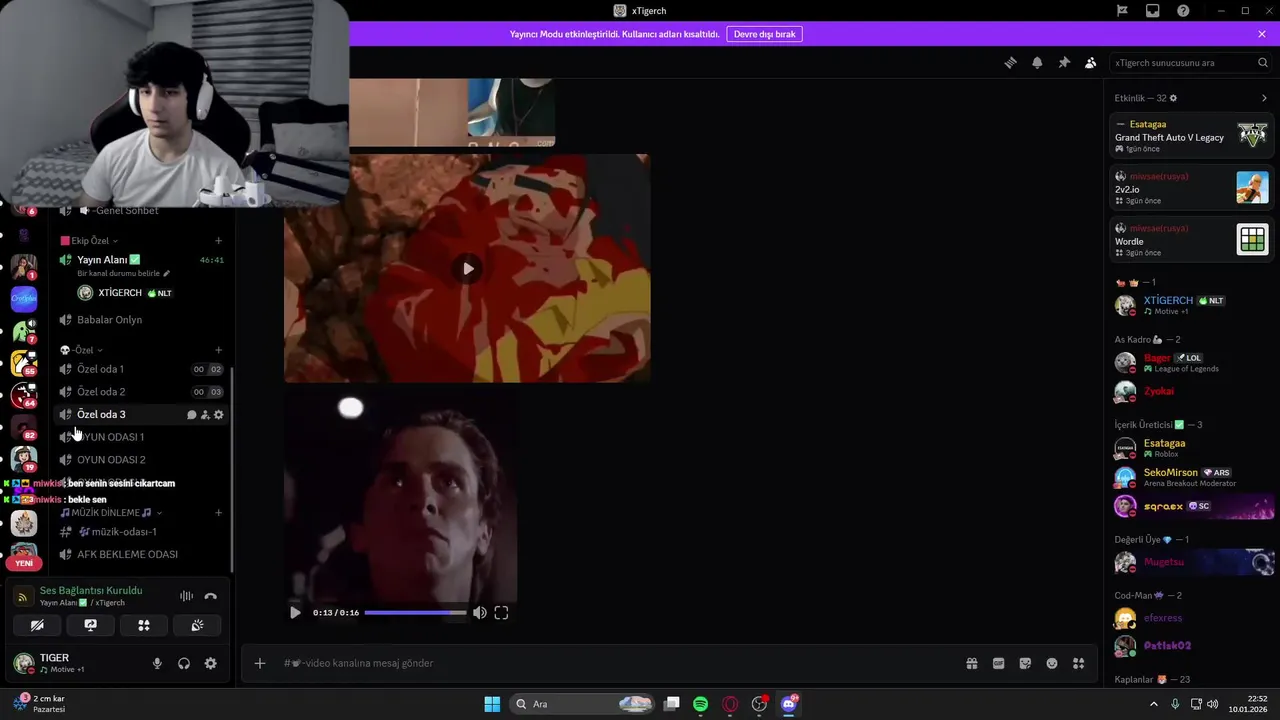Screen dimensions: 1280x720
Task: Click the server search field
Action: (x=1191, y=63)
